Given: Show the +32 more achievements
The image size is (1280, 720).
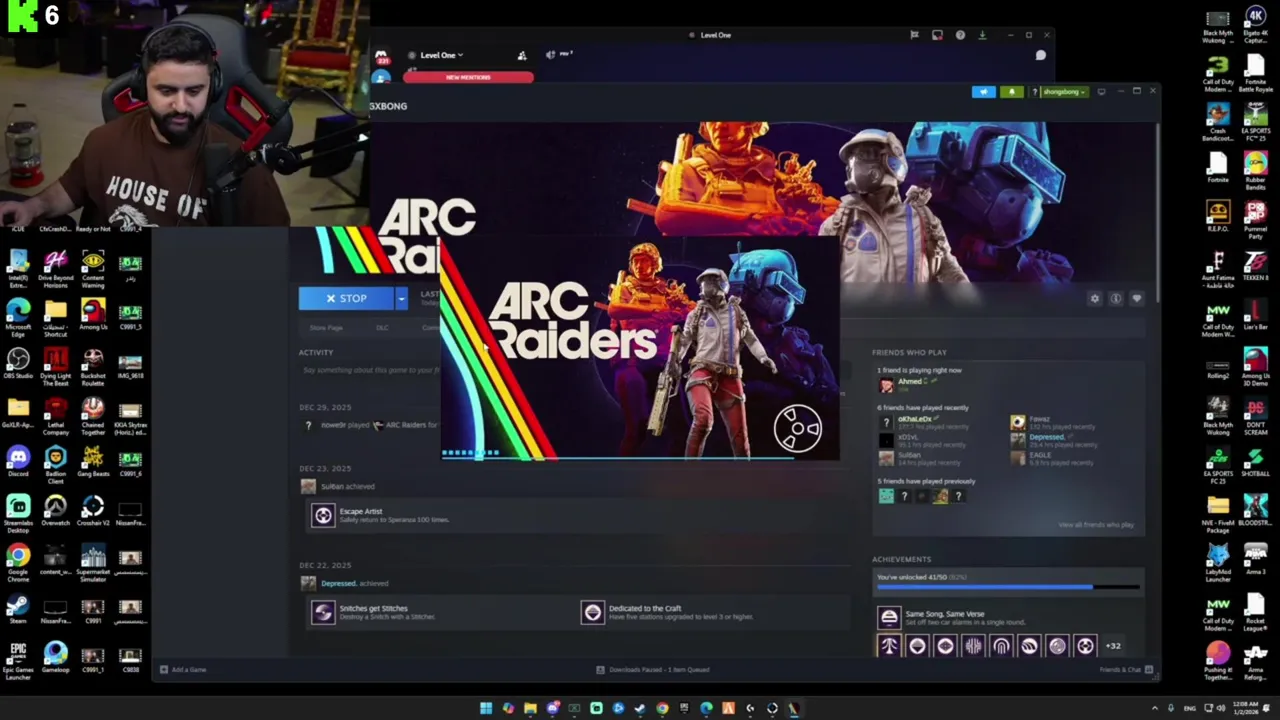Looking at the screenshot, I should point(1112,646).
